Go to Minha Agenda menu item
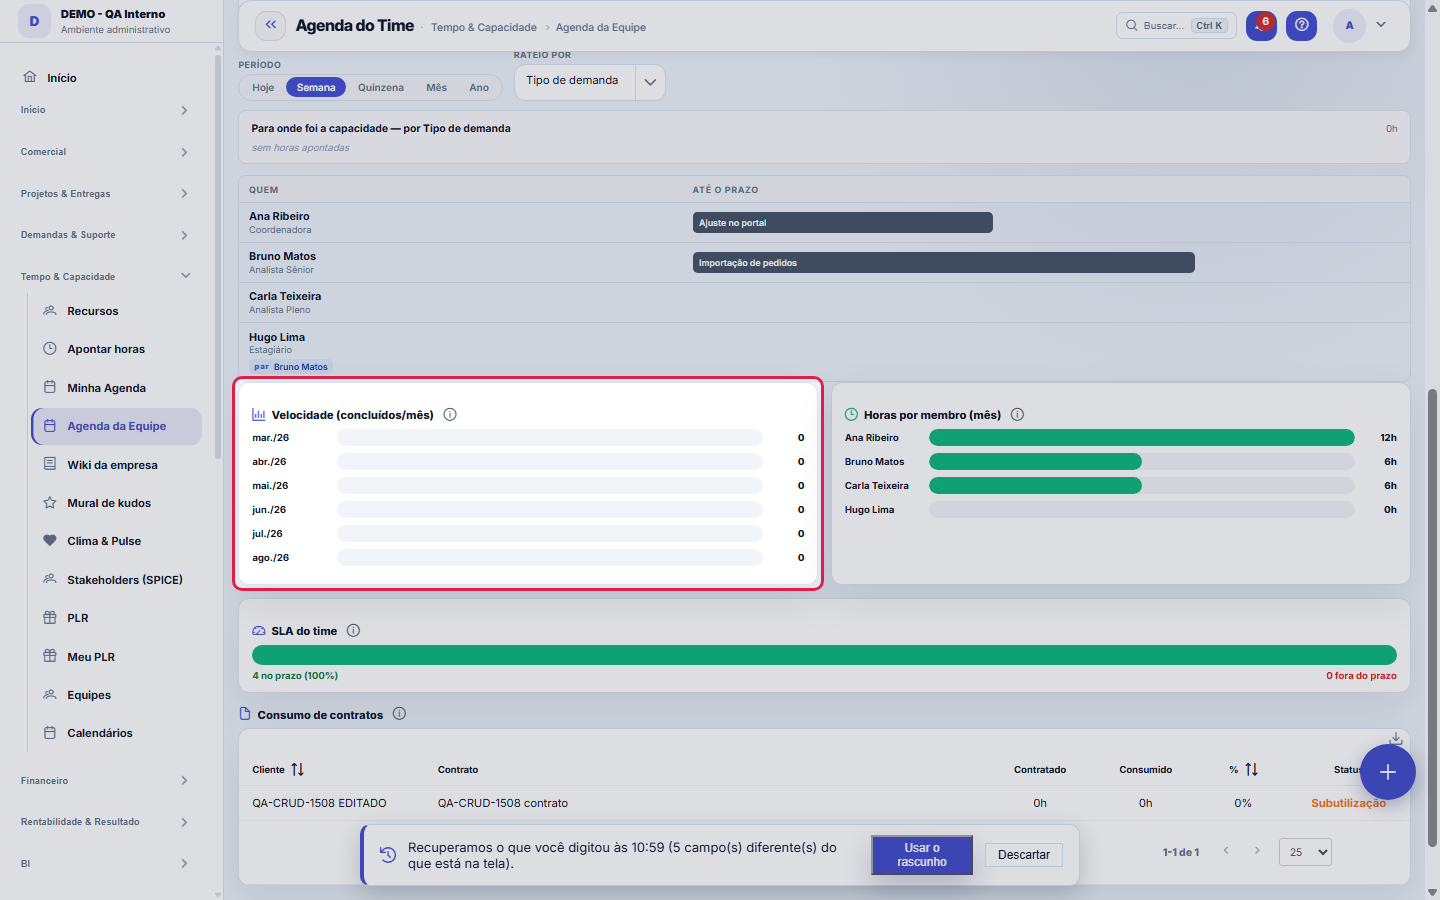This screenshot has height=900, width=1440. pos(116,388)
